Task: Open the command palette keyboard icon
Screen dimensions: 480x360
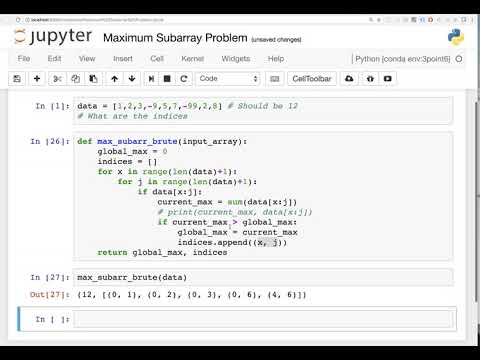Action: (x=275, y=79)
